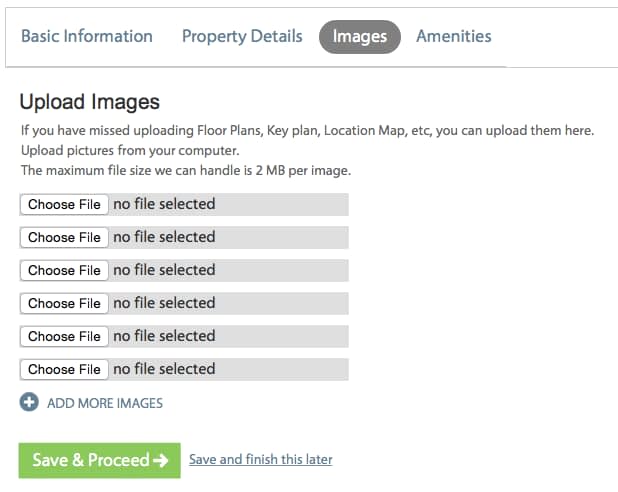Viewport: 618px width, 492px height.
Task: Click the last 'no file selected' field
Action: coord(184,369)
